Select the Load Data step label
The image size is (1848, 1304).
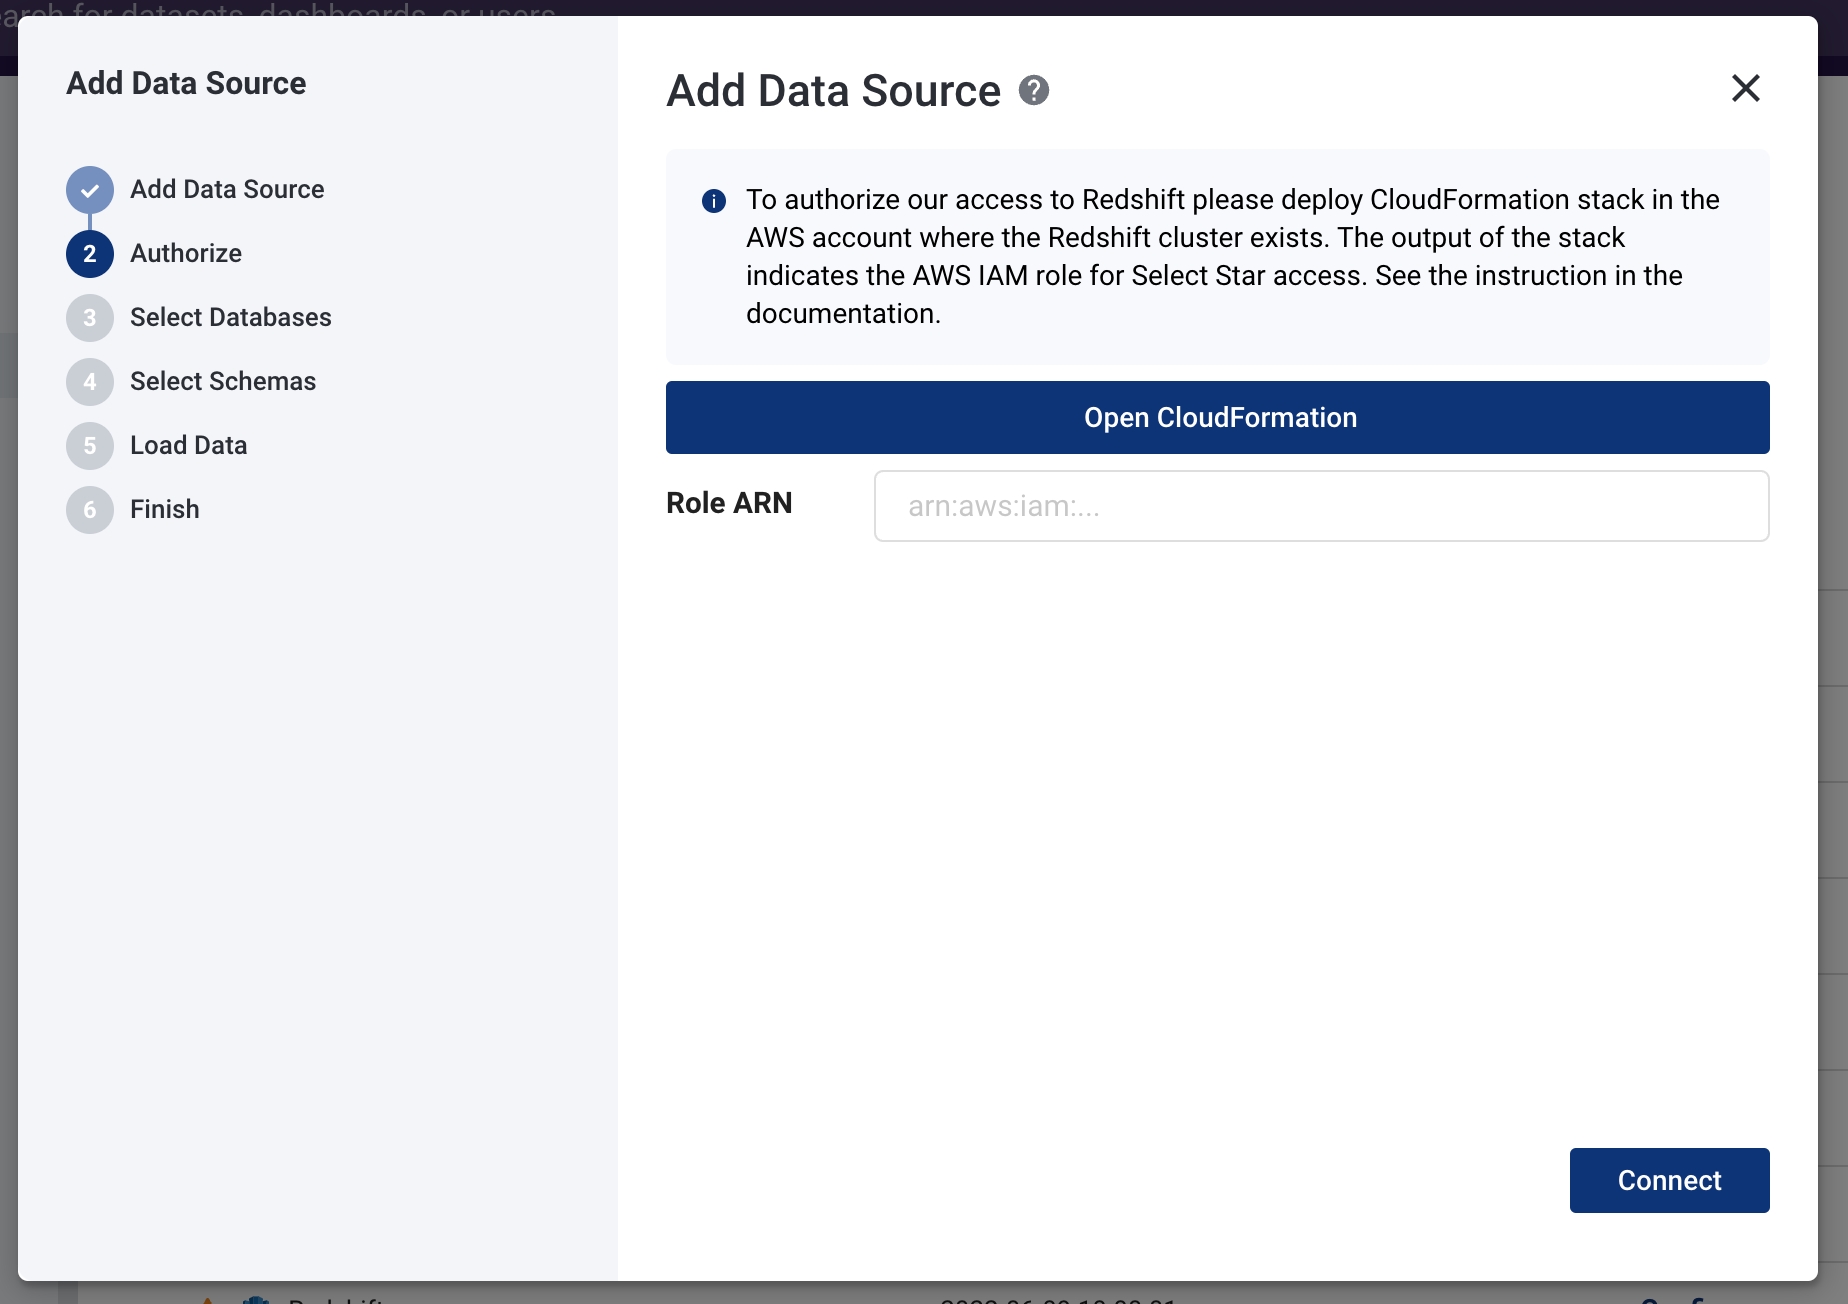point(189,445)
